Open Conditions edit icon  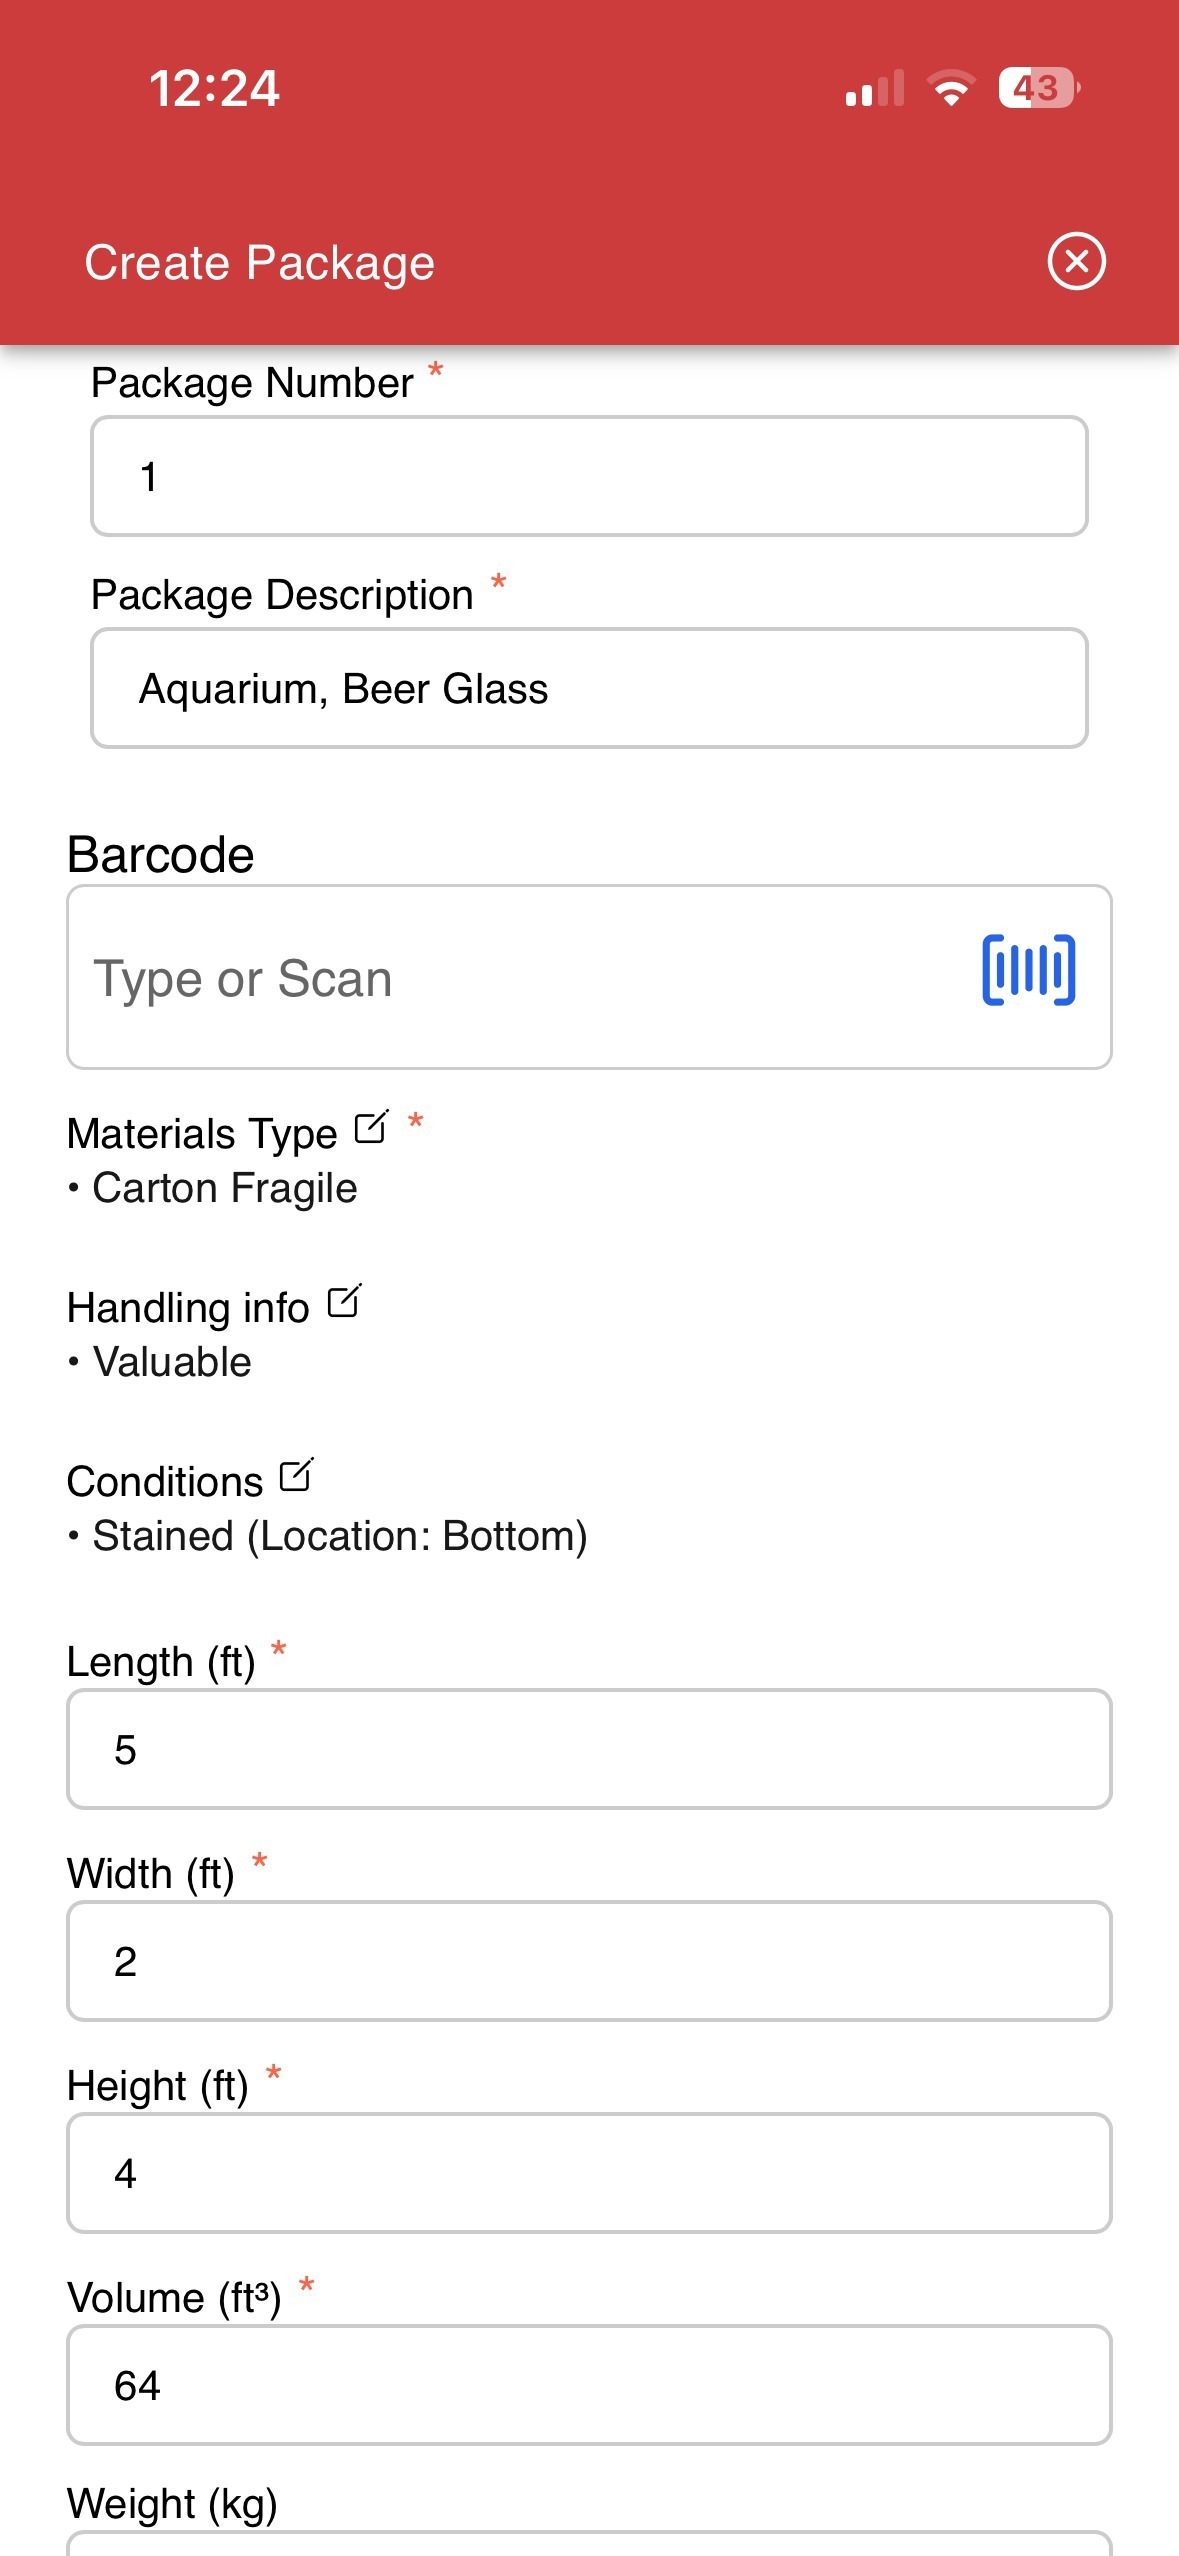[297, 1475]
